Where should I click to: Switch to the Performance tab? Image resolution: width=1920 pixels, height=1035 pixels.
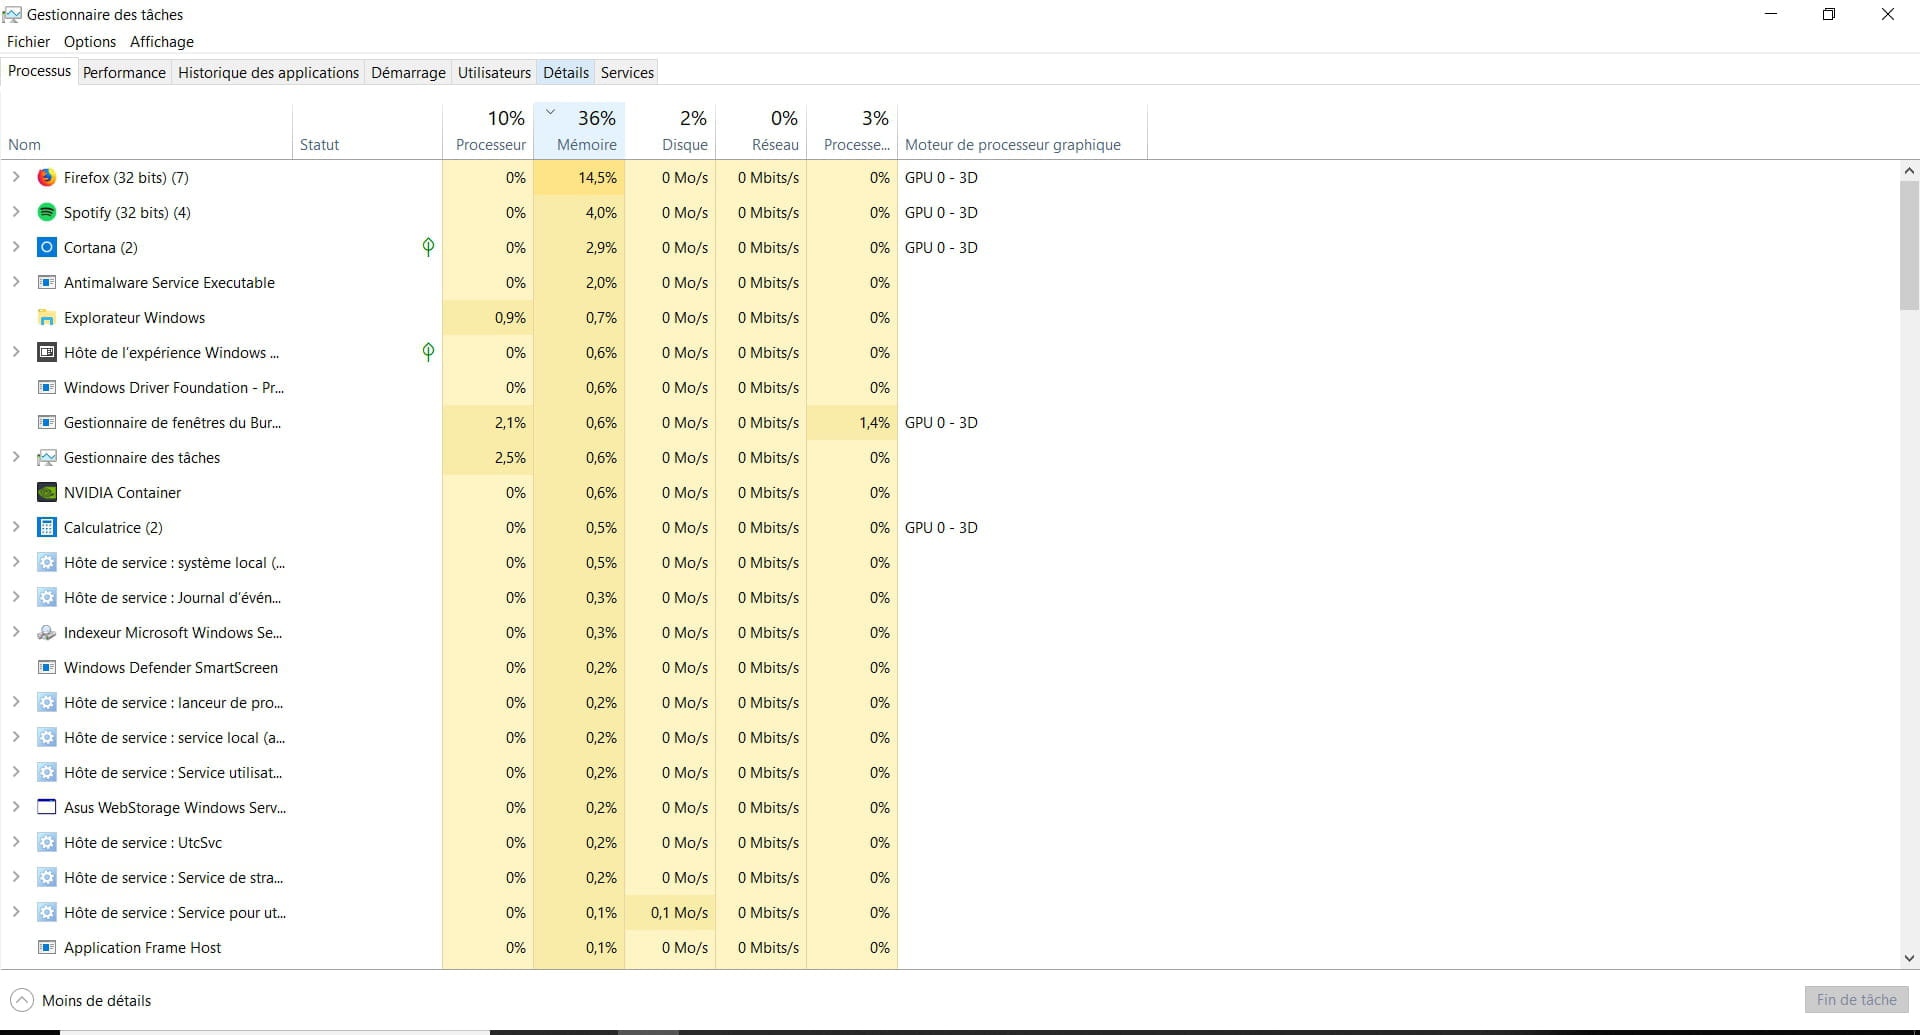point(124,73)
